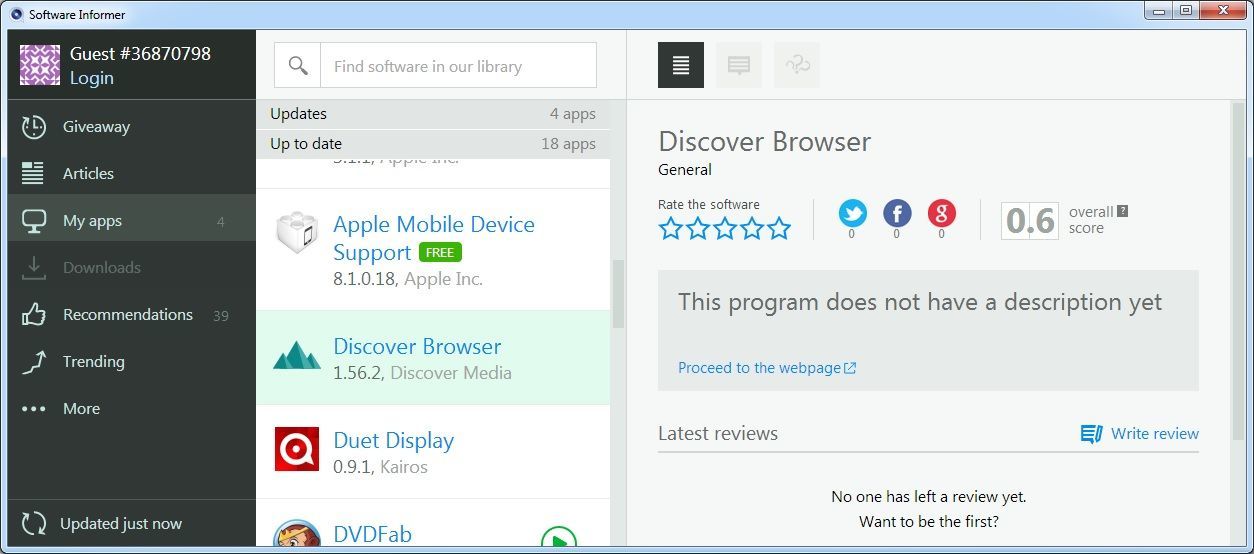Click the 0.6 overall score box
Screen dimensions: 1254x554
coord(1030,220)
